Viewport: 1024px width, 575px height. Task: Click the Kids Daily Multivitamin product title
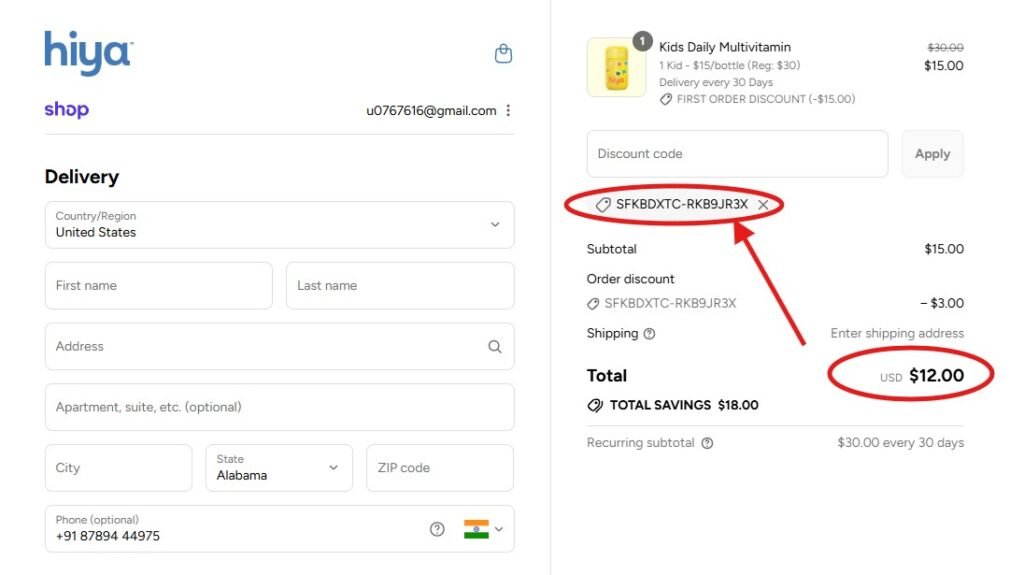[725, 47]
